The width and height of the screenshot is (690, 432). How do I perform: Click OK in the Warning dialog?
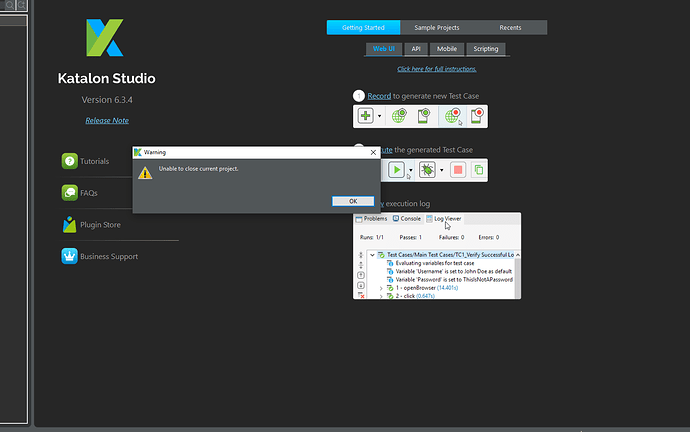tap(353, 201)
